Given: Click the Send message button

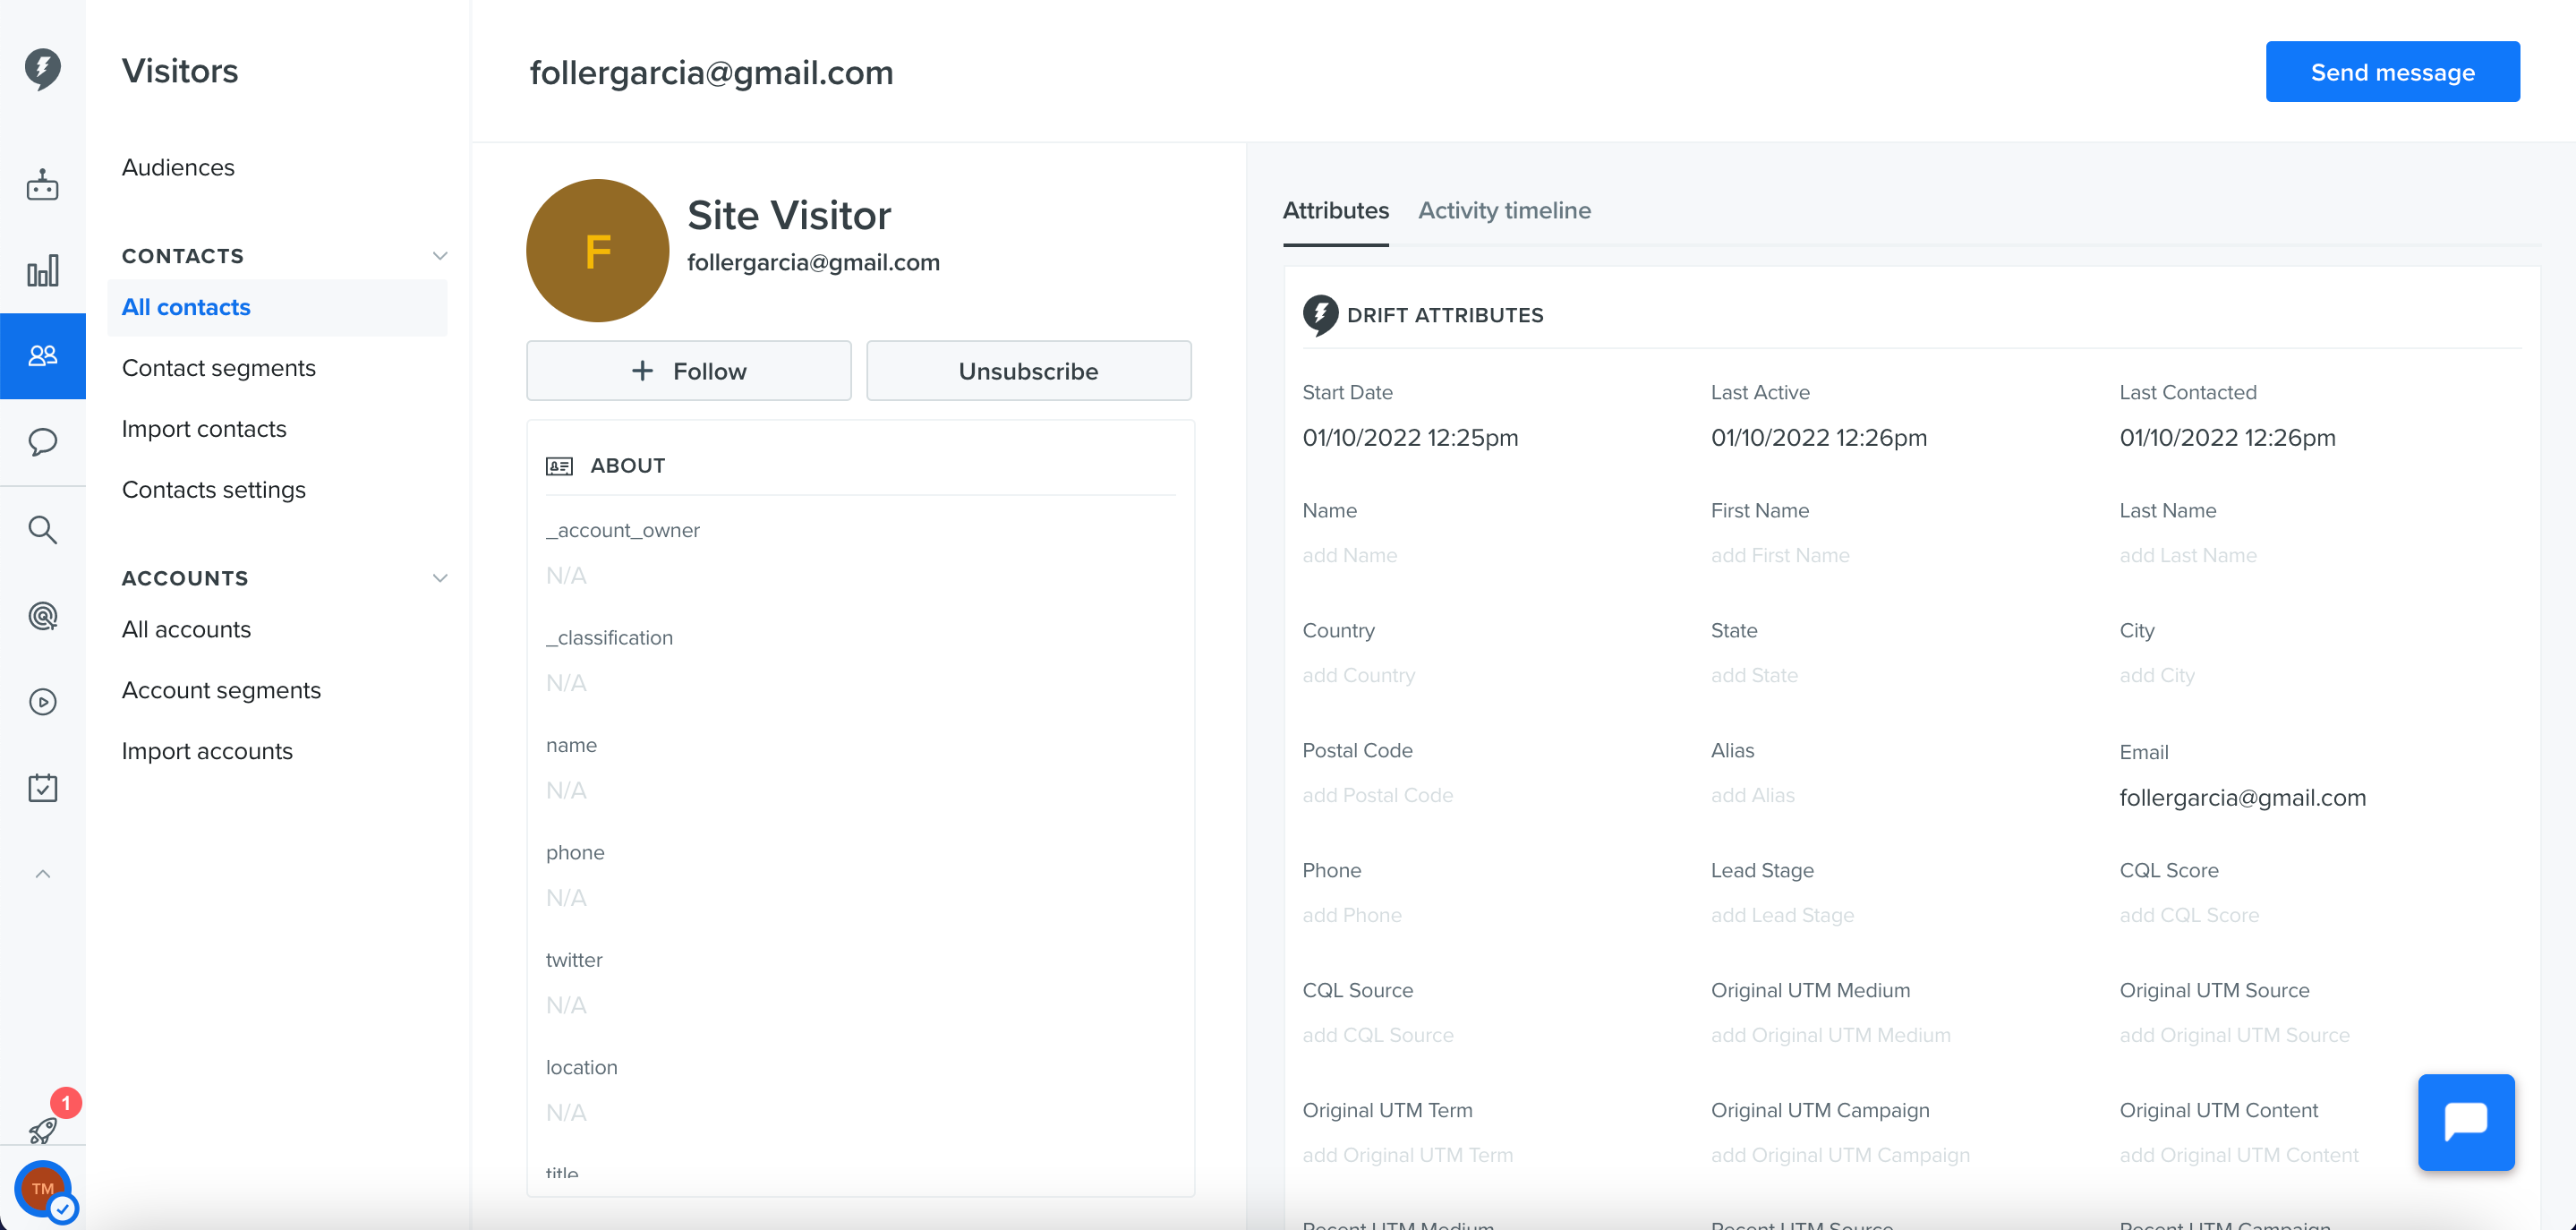Looking at the screenshot, I should 2392,71.
